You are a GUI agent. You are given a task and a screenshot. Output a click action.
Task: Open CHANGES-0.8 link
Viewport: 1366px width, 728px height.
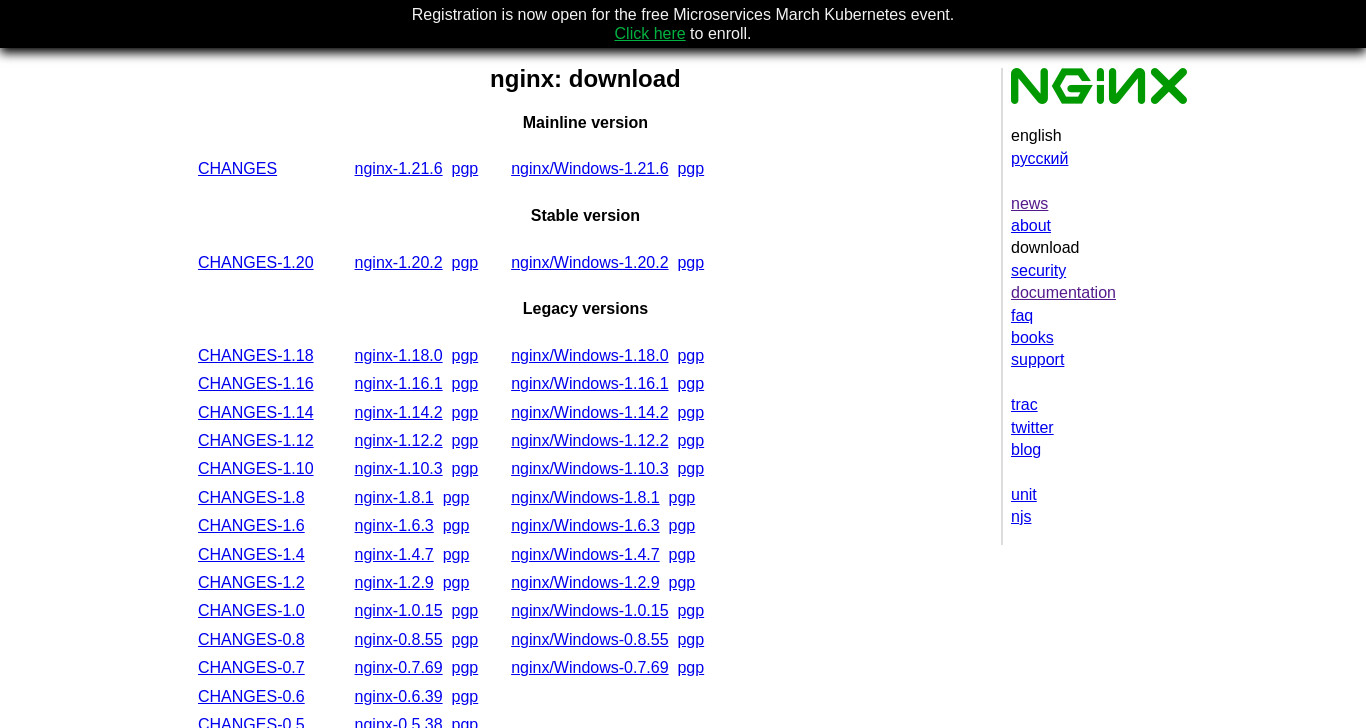251,640
